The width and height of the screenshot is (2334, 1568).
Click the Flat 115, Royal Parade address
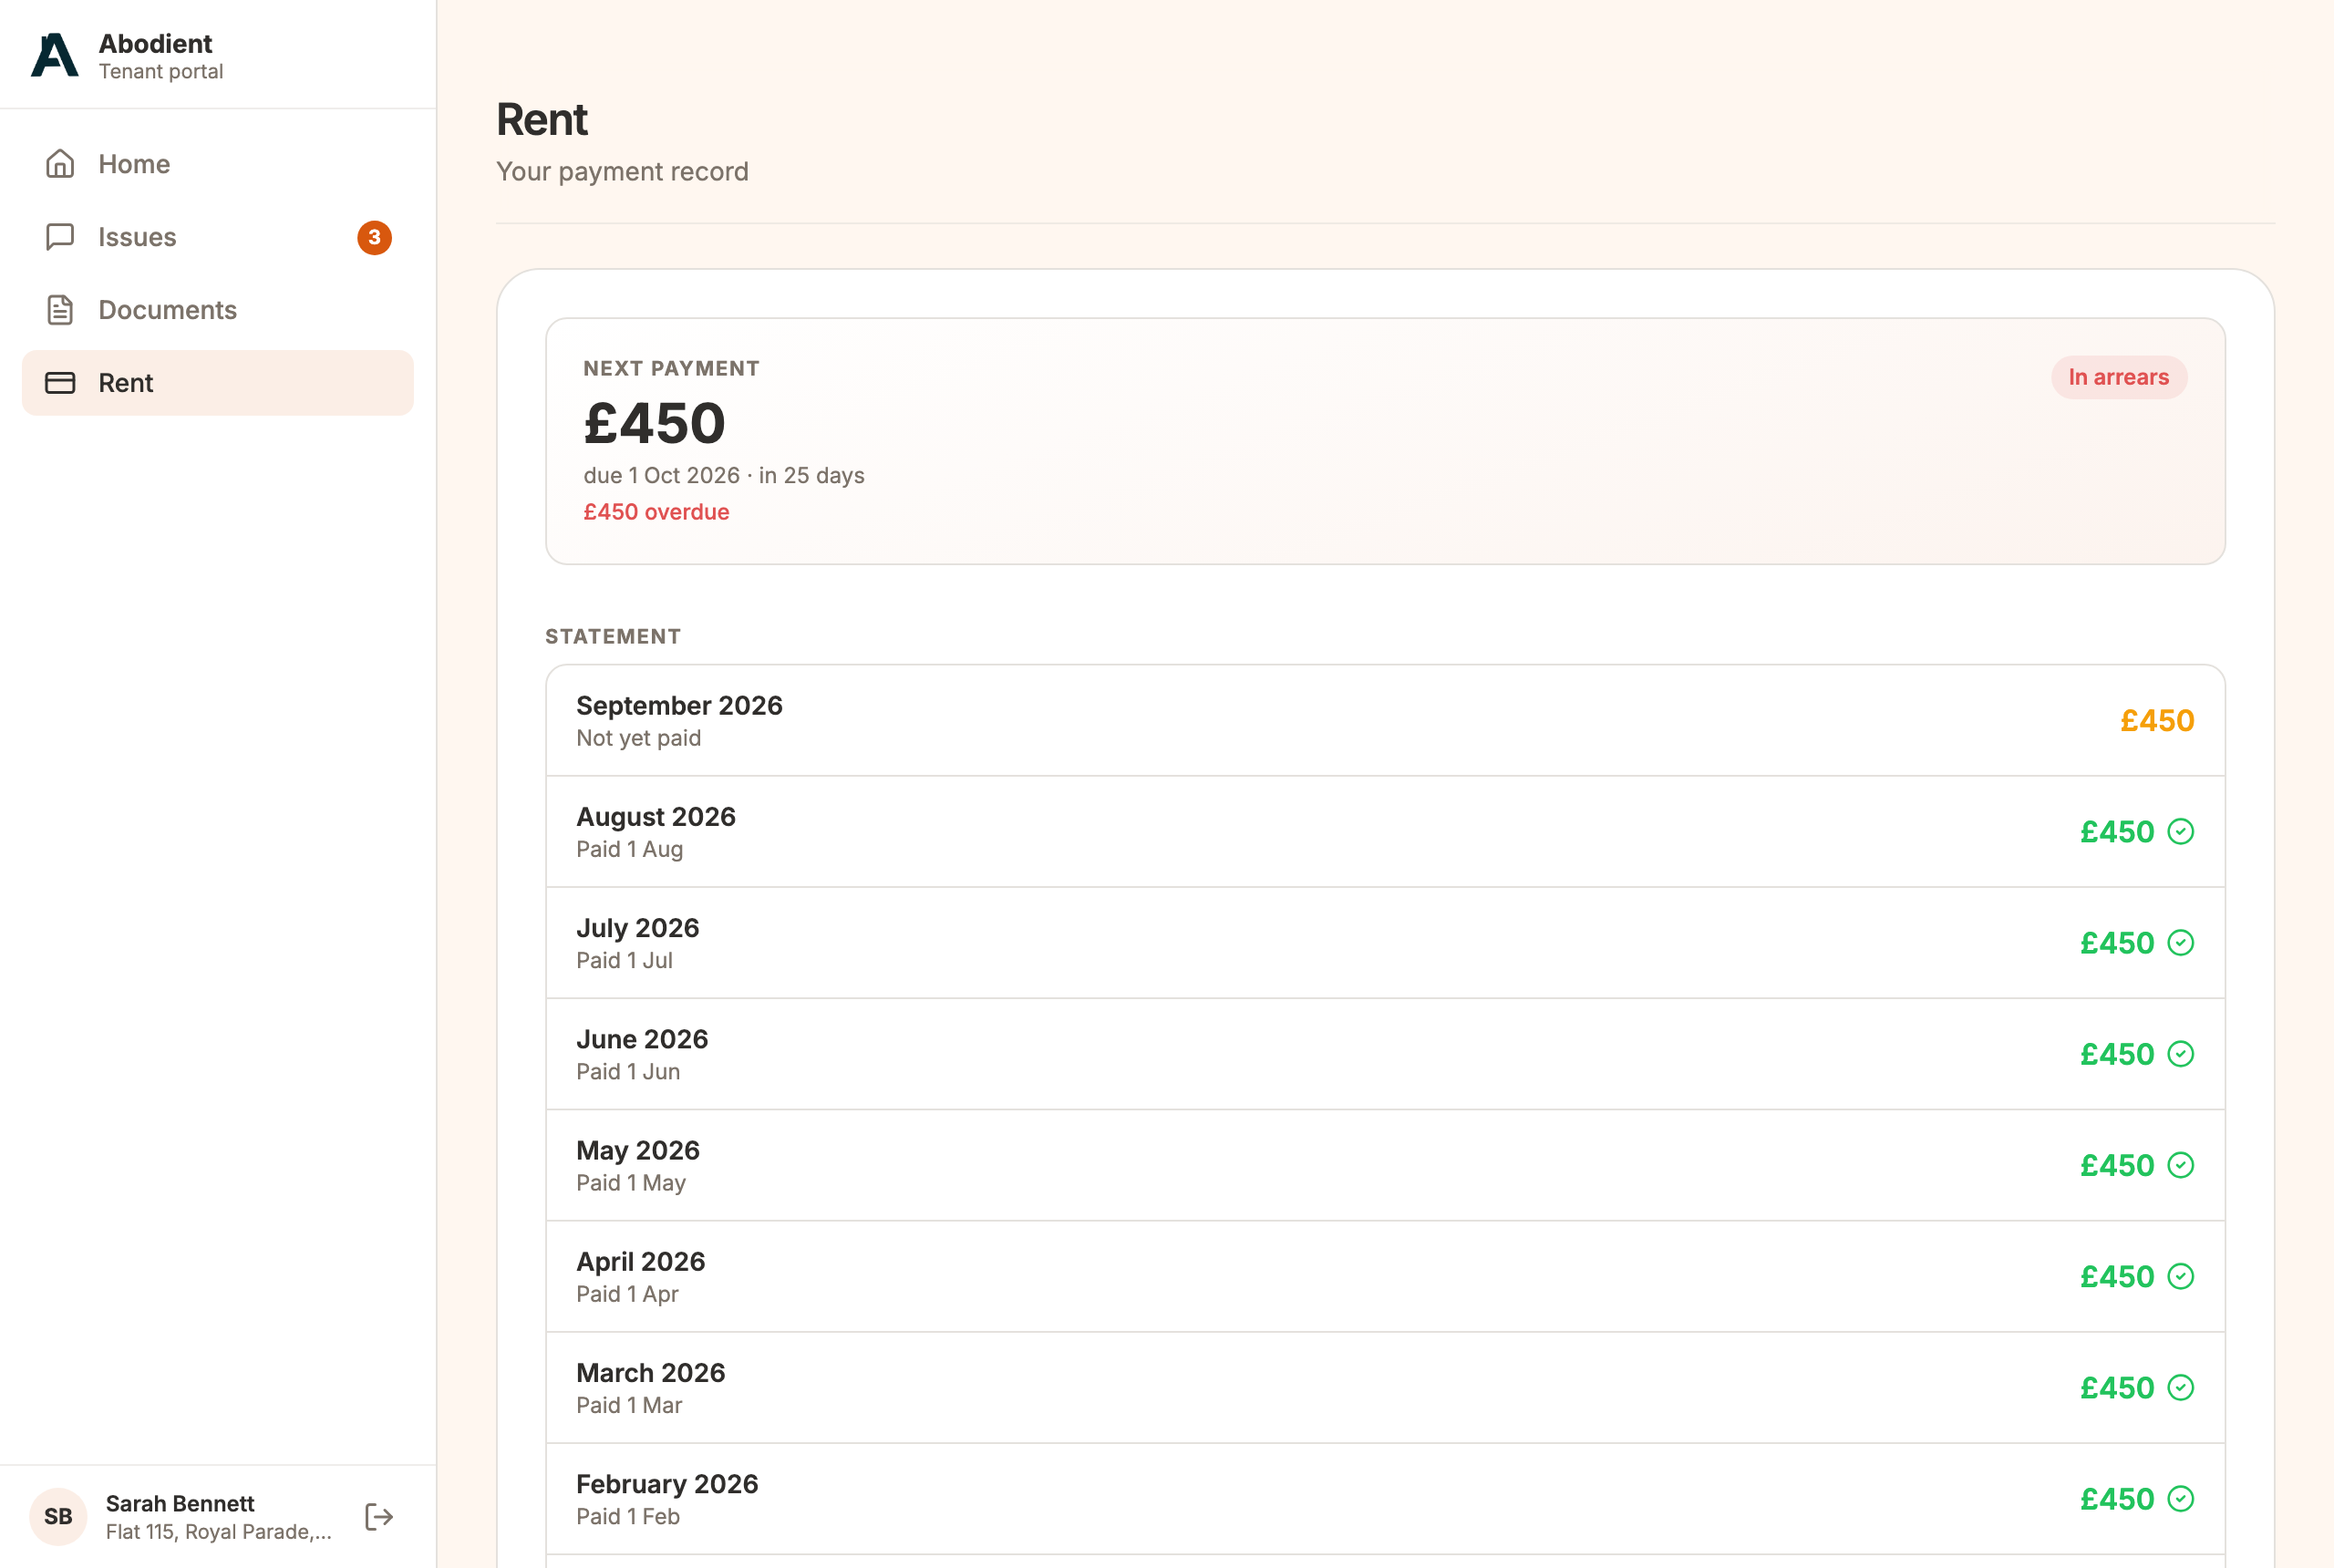tap(219, 1532)
